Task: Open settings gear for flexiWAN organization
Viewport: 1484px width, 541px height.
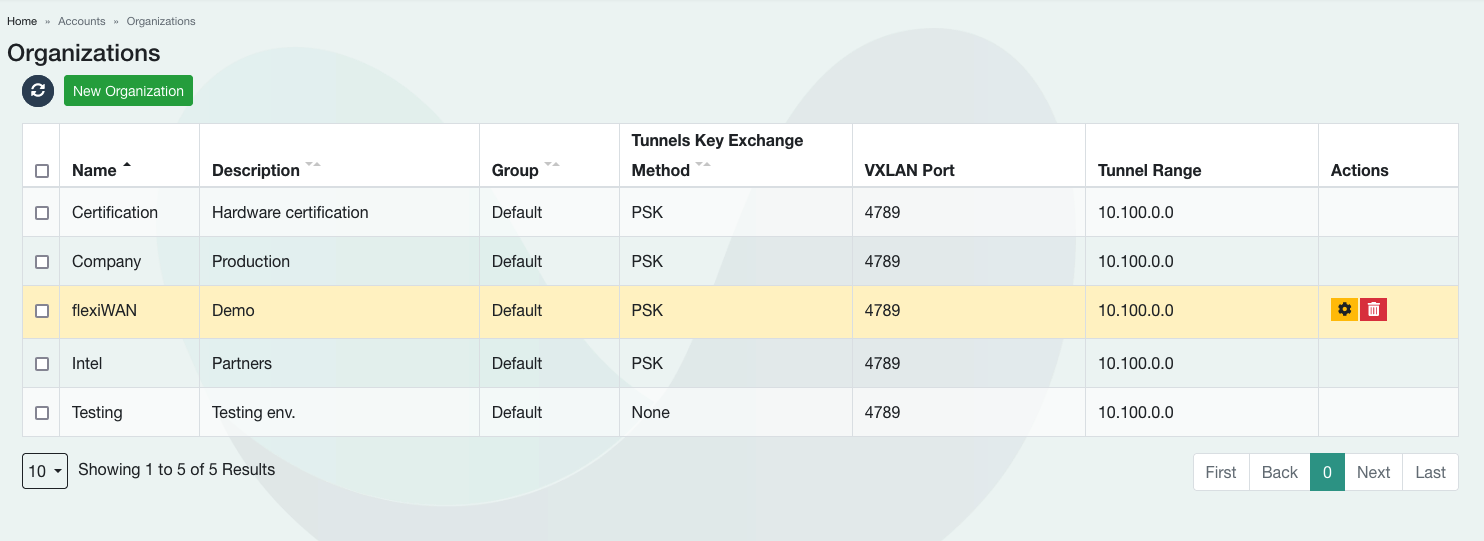Action: [1344, 310]
